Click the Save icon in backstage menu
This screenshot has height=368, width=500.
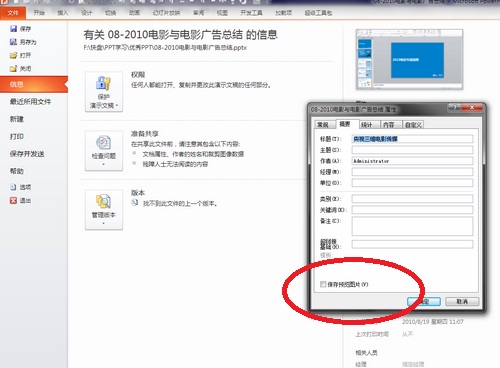[x=13, y=29]
